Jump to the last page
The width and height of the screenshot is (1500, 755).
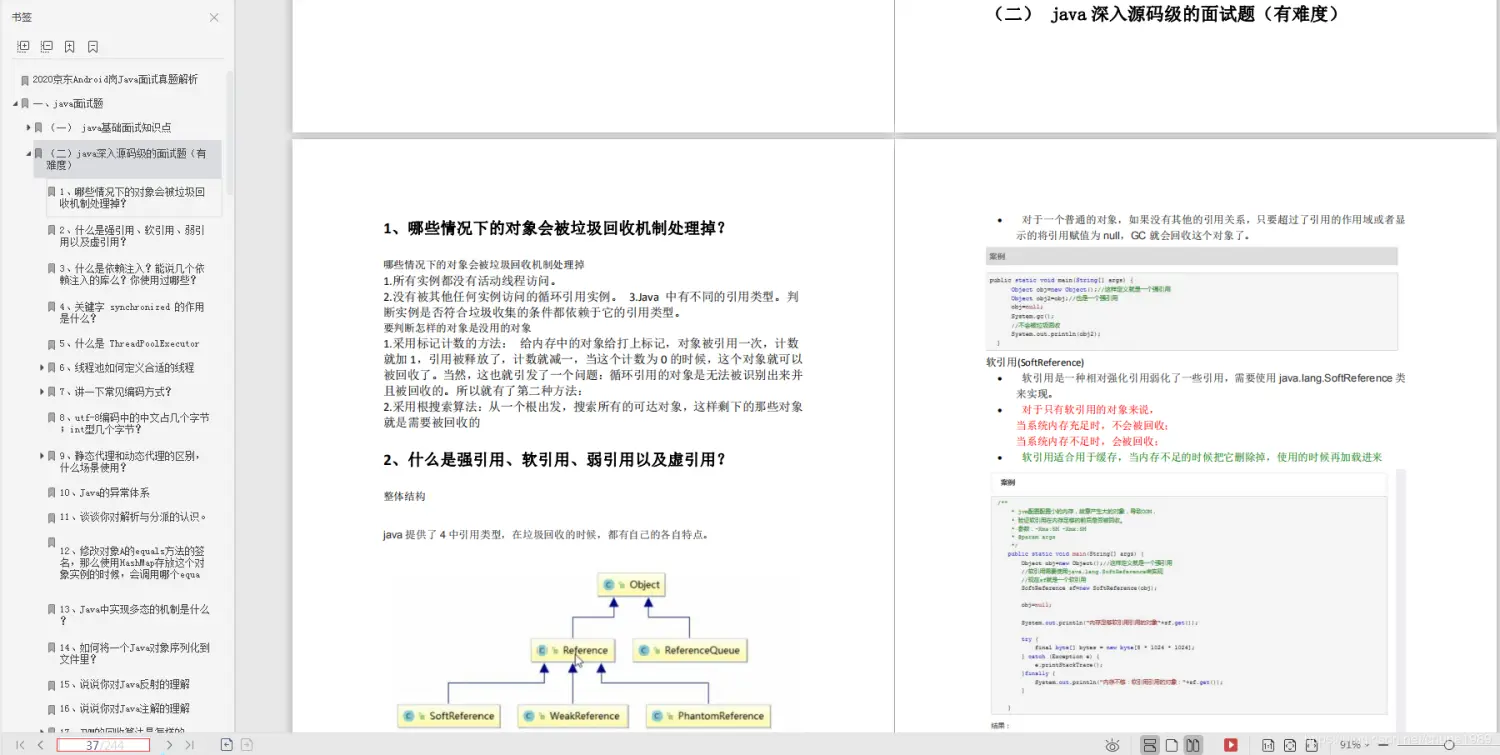tap(190, 745)
